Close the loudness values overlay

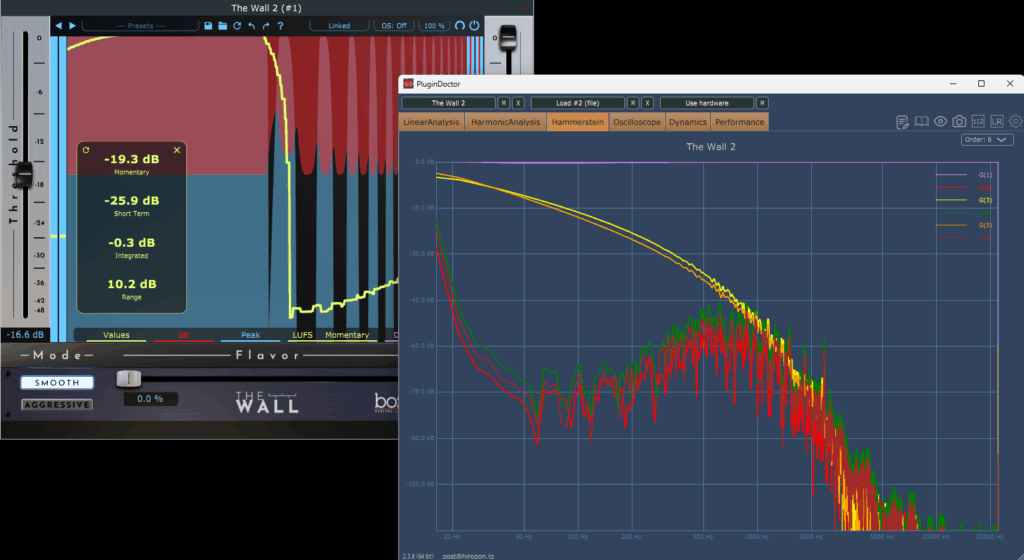tap(177, 149)
